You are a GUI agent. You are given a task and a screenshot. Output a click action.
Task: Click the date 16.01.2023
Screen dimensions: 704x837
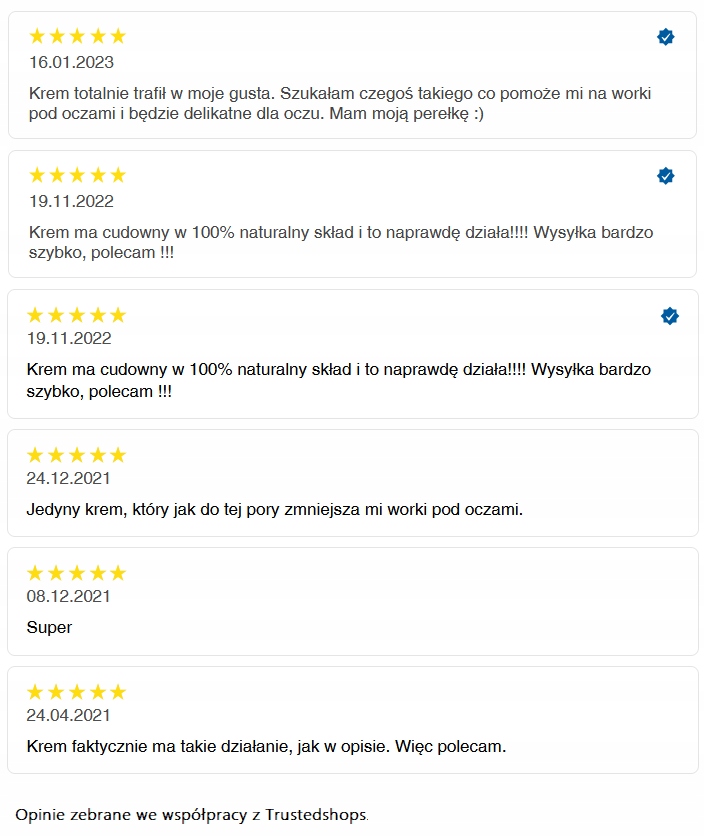71,61
